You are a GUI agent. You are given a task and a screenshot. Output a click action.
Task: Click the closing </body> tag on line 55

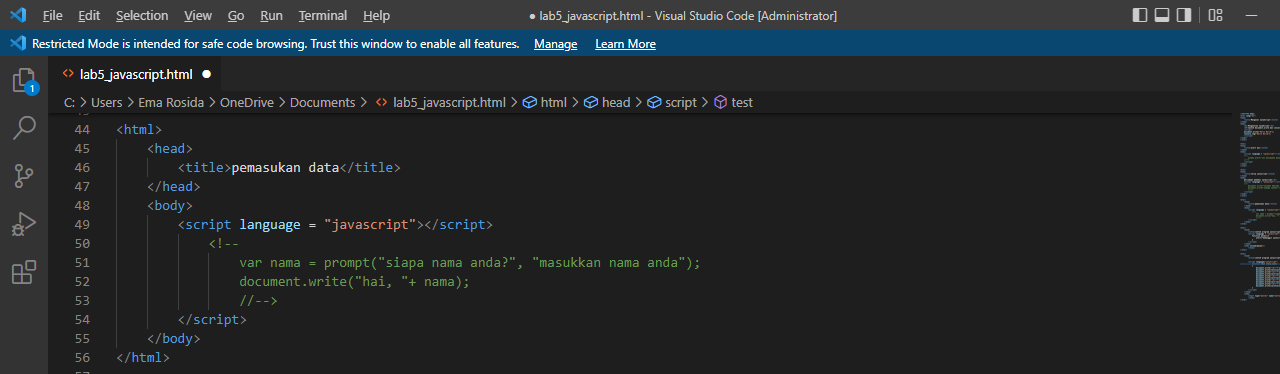click(174, 338)
